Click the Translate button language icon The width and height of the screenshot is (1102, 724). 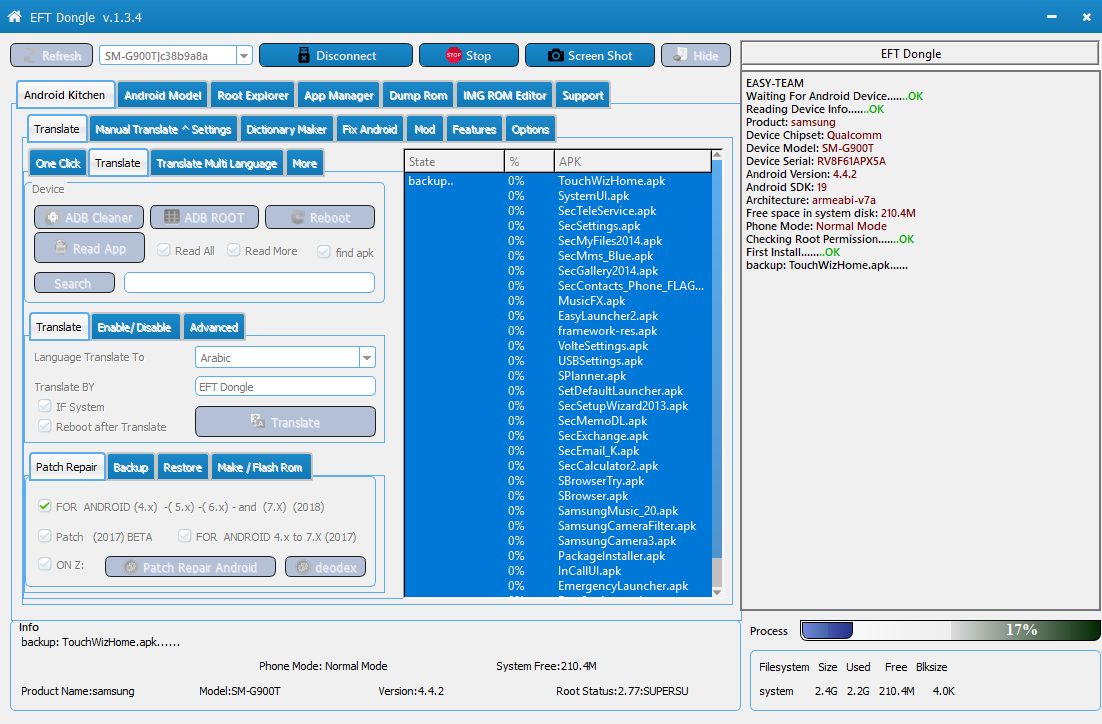pyautogui.click(x=258, y=422)
